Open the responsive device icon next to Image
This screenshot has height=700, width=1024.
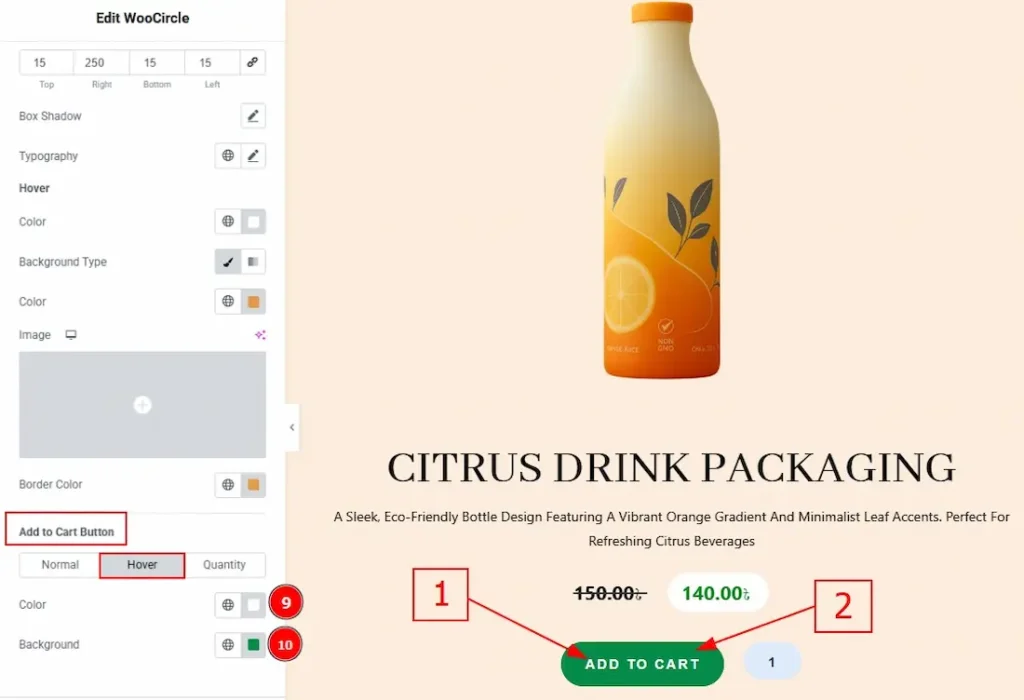point(71,335)
